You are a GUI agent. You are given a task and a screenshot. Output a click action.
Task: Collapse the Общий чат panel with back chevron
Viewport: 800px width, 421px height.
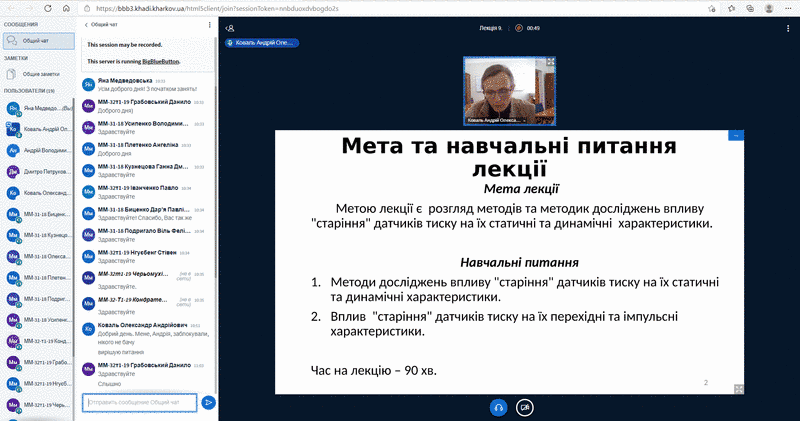point(86,24)
